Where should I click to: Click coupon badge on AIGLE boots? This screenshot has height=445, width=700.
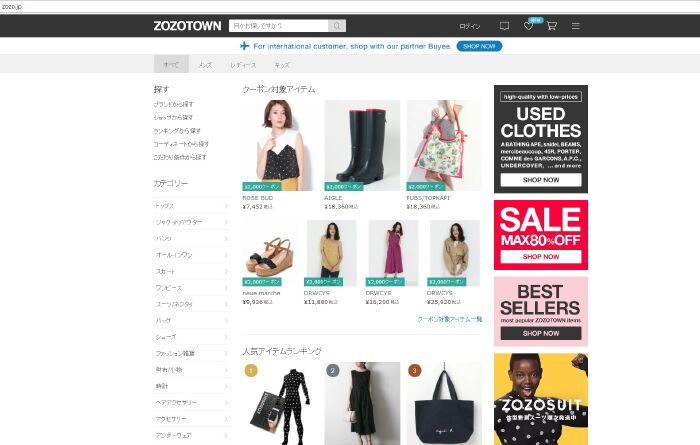pyautogui.click(x=344, y=187)
